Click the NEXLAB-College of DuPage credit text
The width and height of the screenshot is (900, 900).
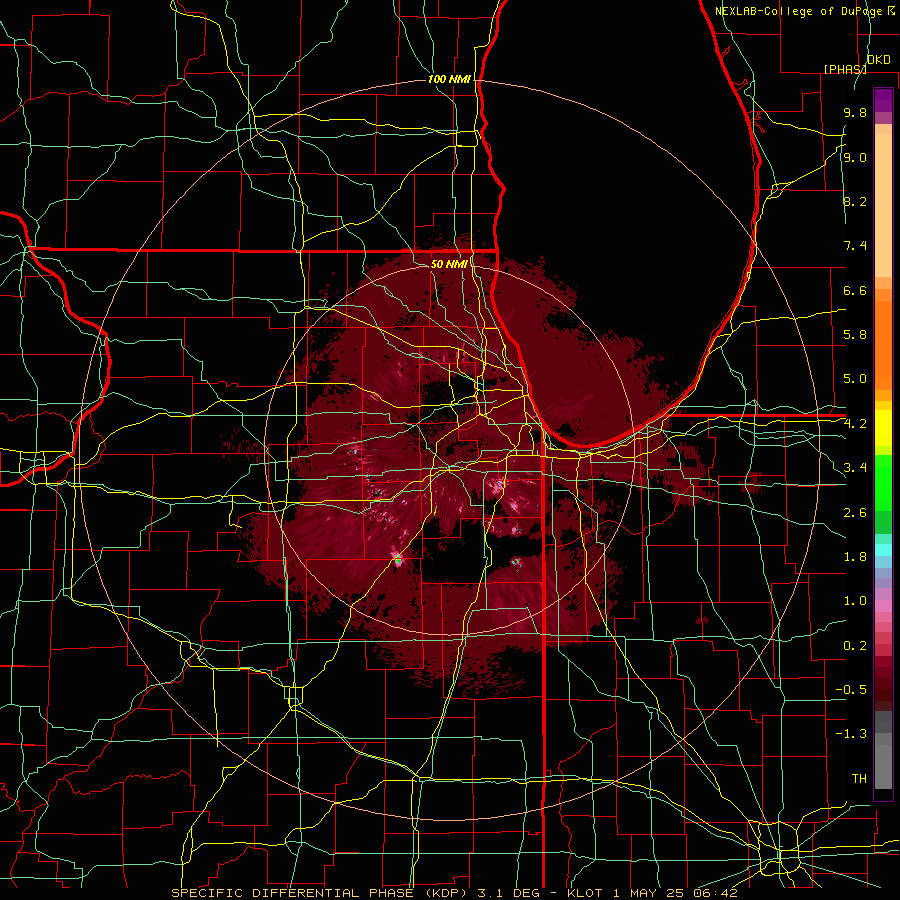[798, 11]
